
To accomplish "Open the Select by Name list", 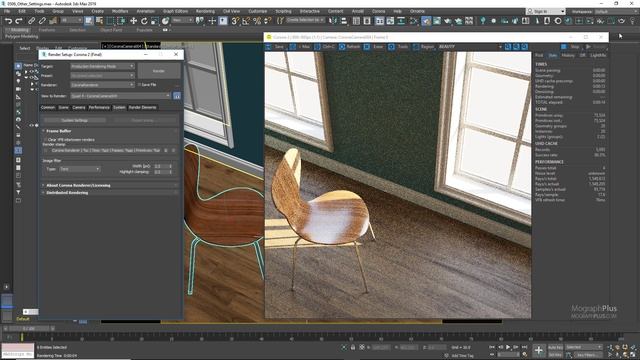I will coord(99,21).
